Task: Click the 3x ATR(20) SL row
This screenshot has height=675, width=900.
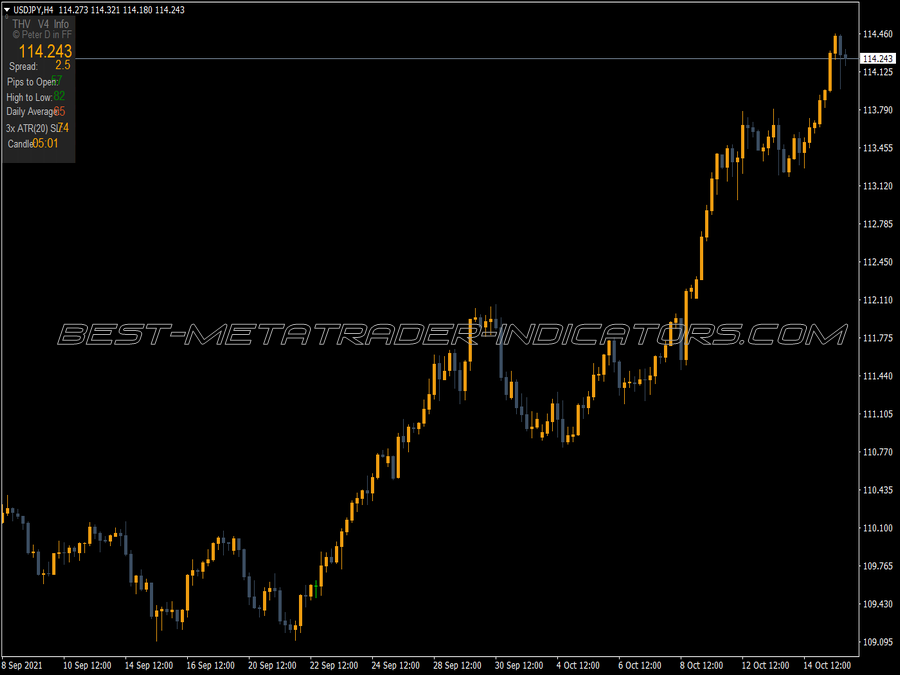Action: tap(37, 128)
